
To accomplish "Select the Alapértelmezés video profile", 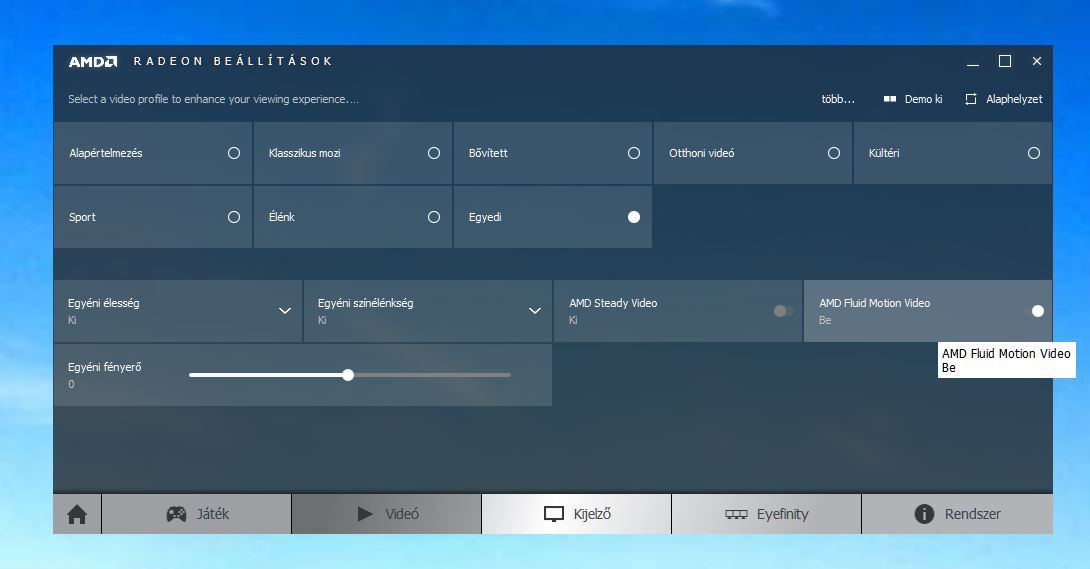I will [x=153, y=153].
